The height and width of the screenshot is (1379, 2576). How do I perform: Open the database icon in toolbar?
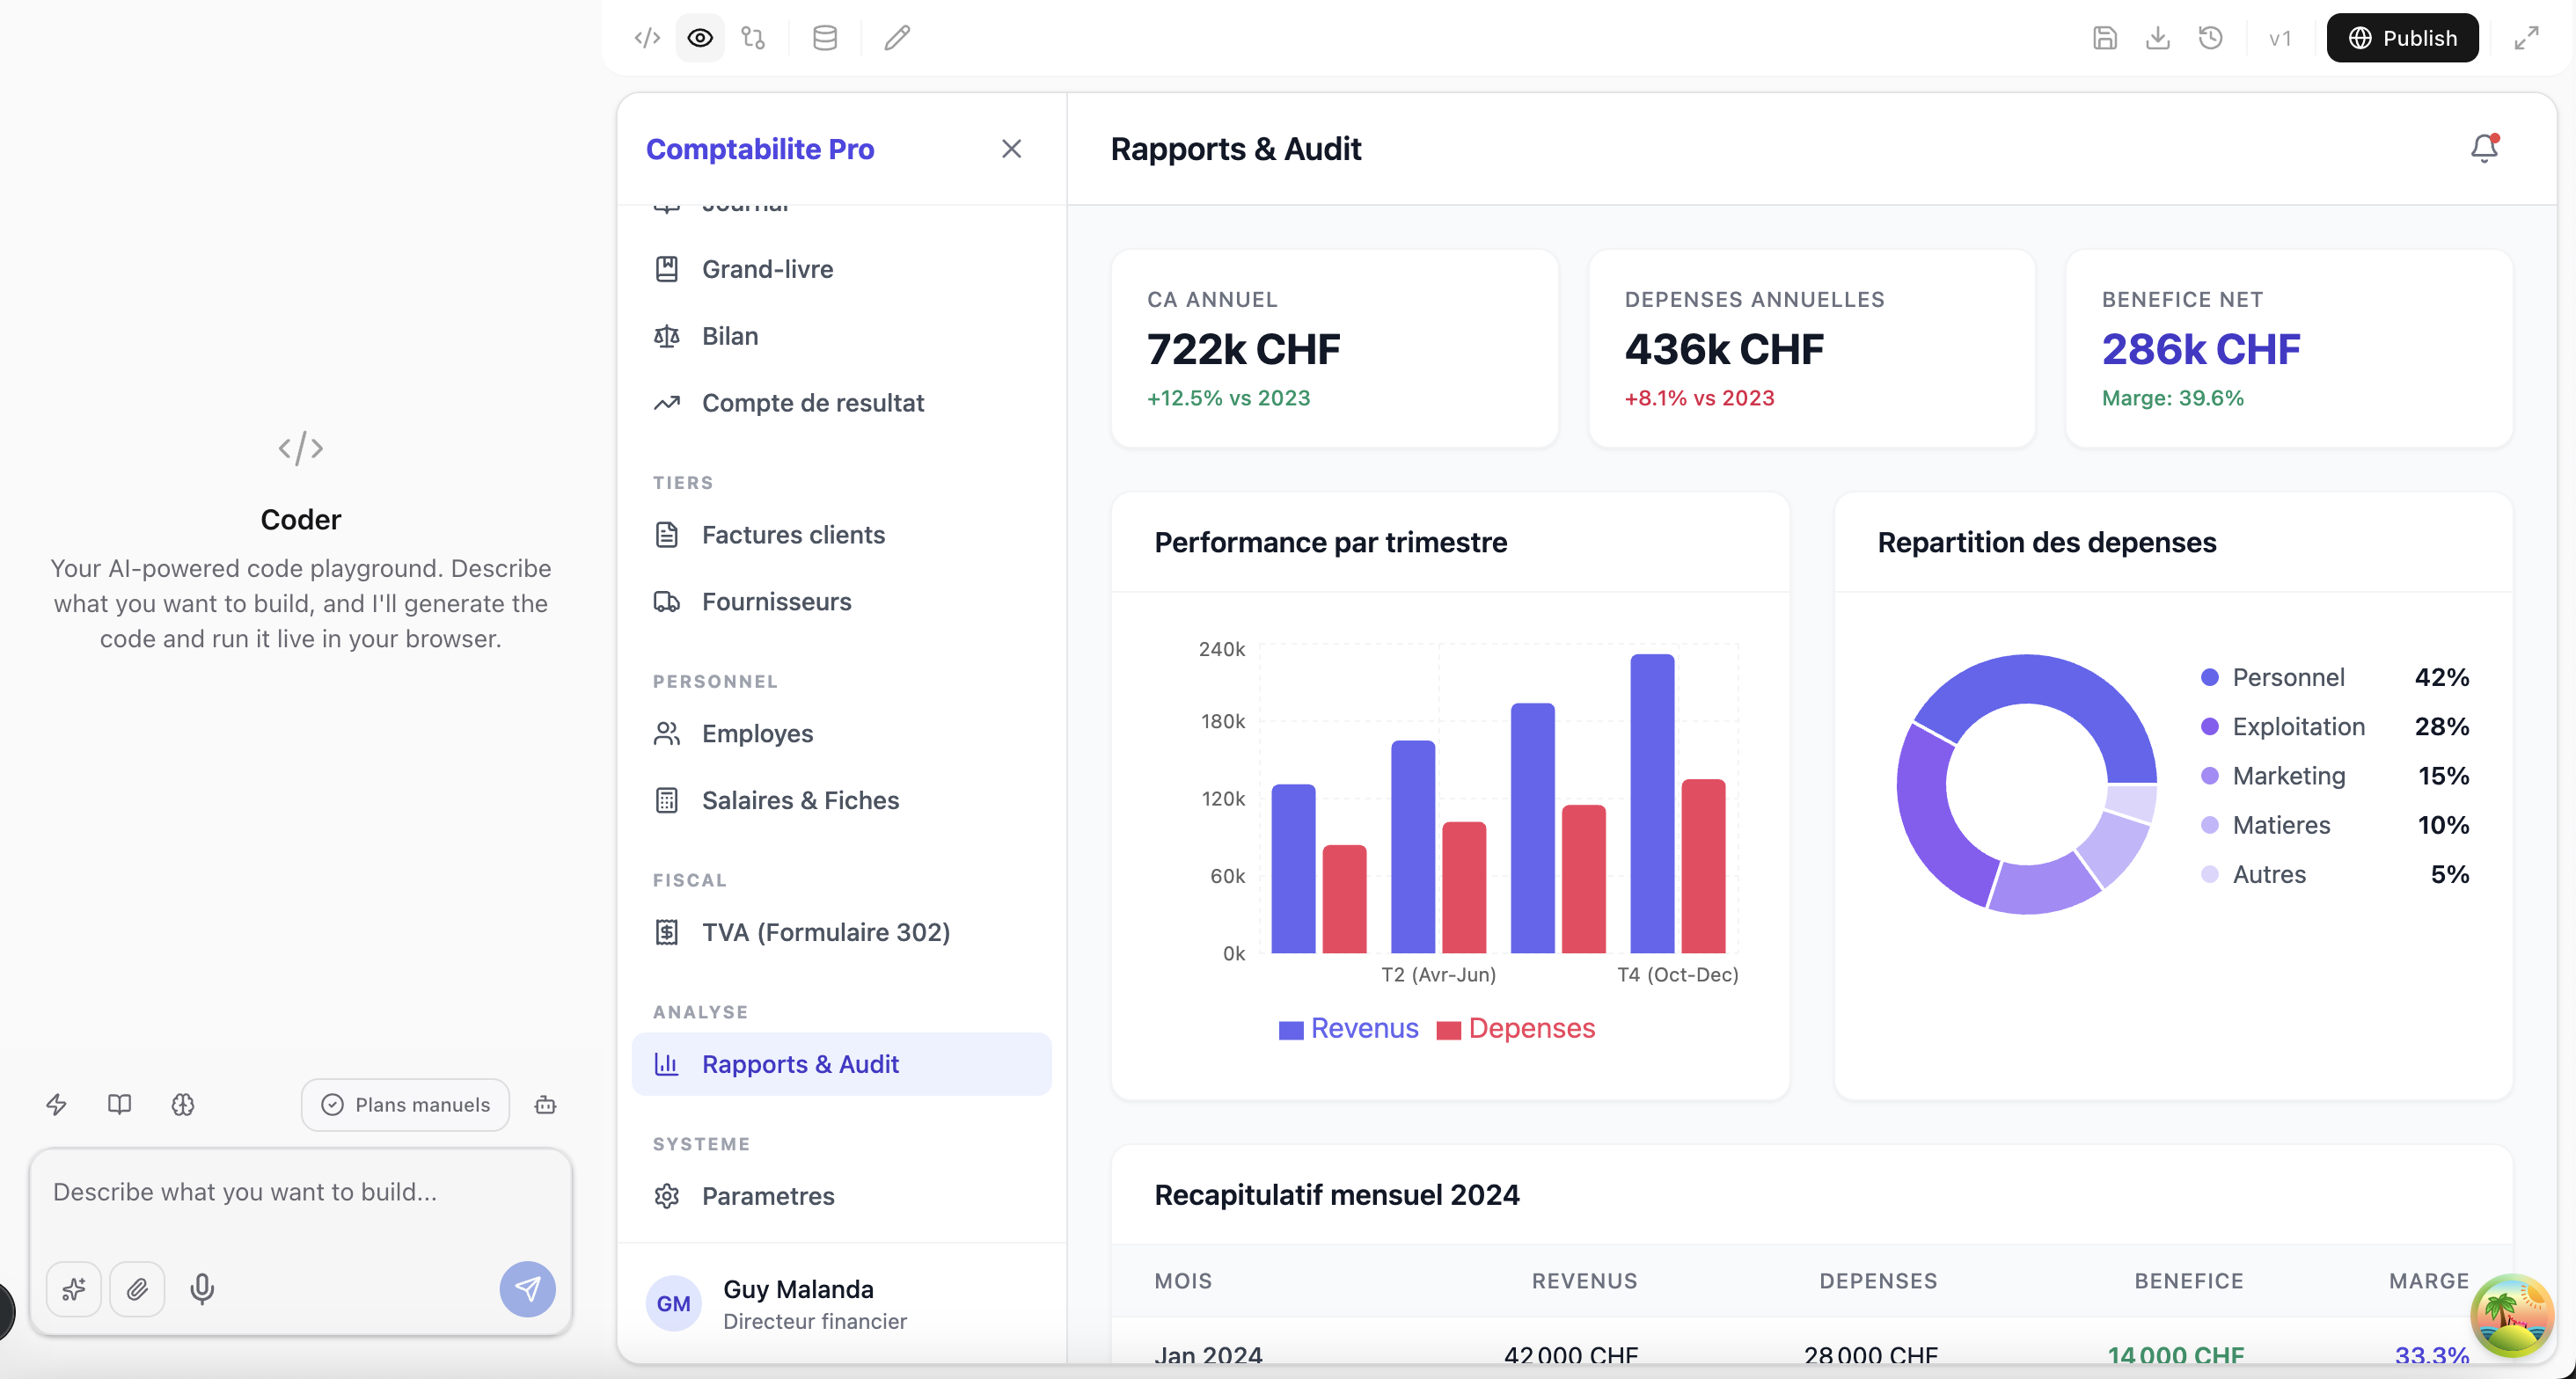coord(825,38)
